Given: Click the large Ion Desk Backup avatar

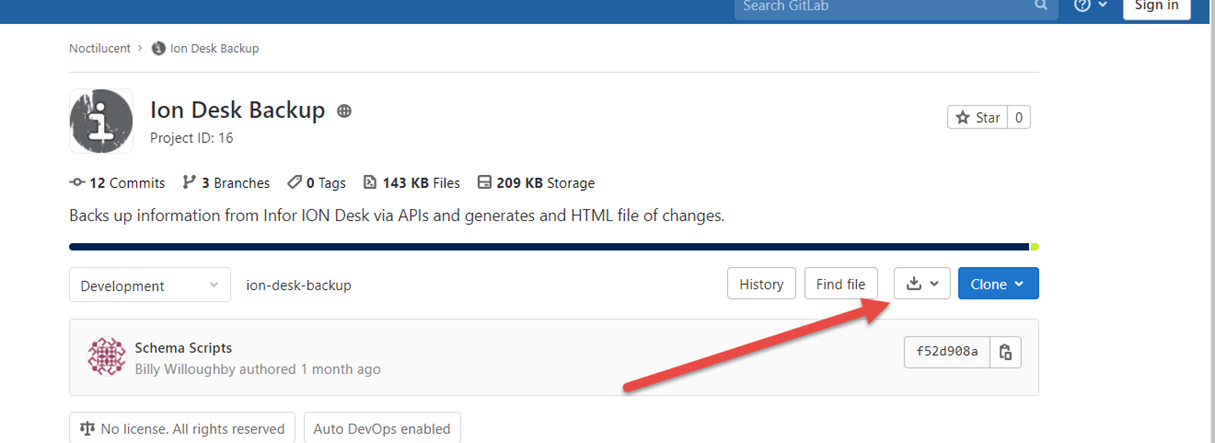Looking at the screenshot, I should 101,121.
